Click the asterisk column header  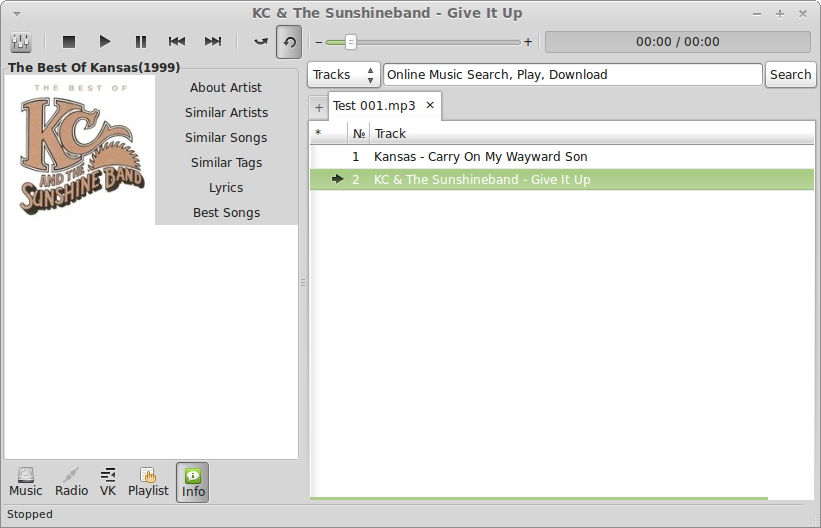click(328, 134)
